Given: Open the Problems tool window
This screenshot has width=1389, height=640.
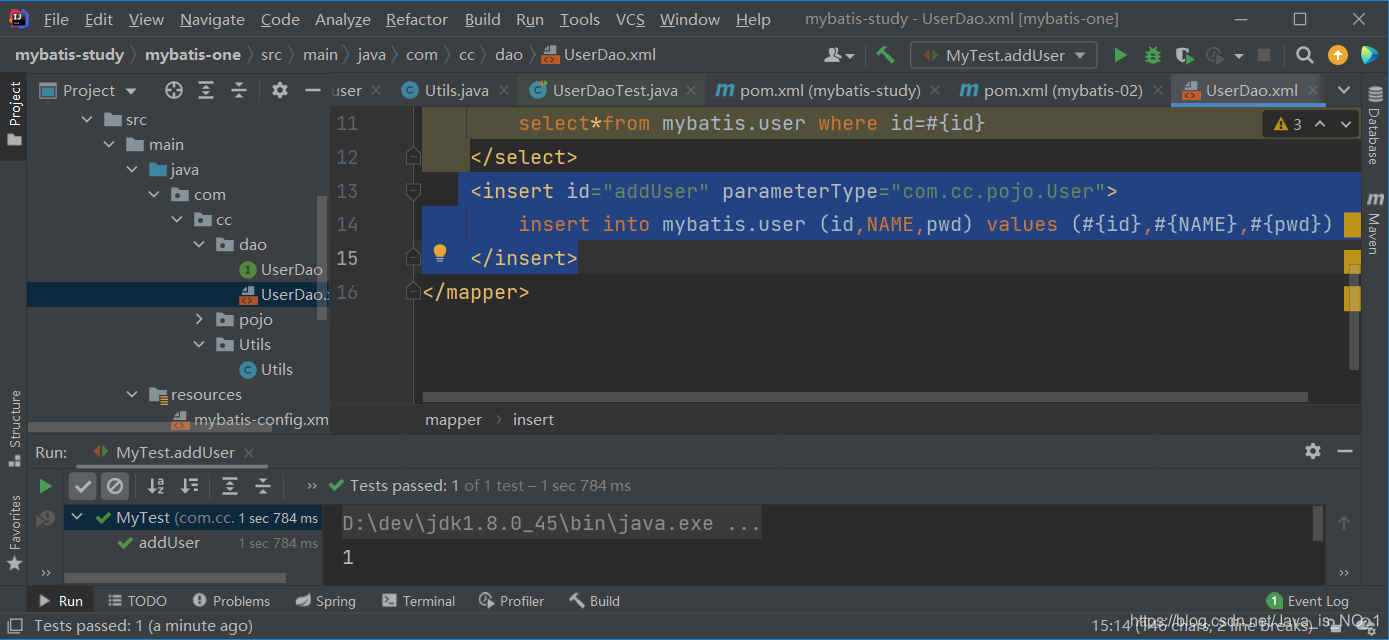Looking at the screenshot, I should (x=231, y=601).
